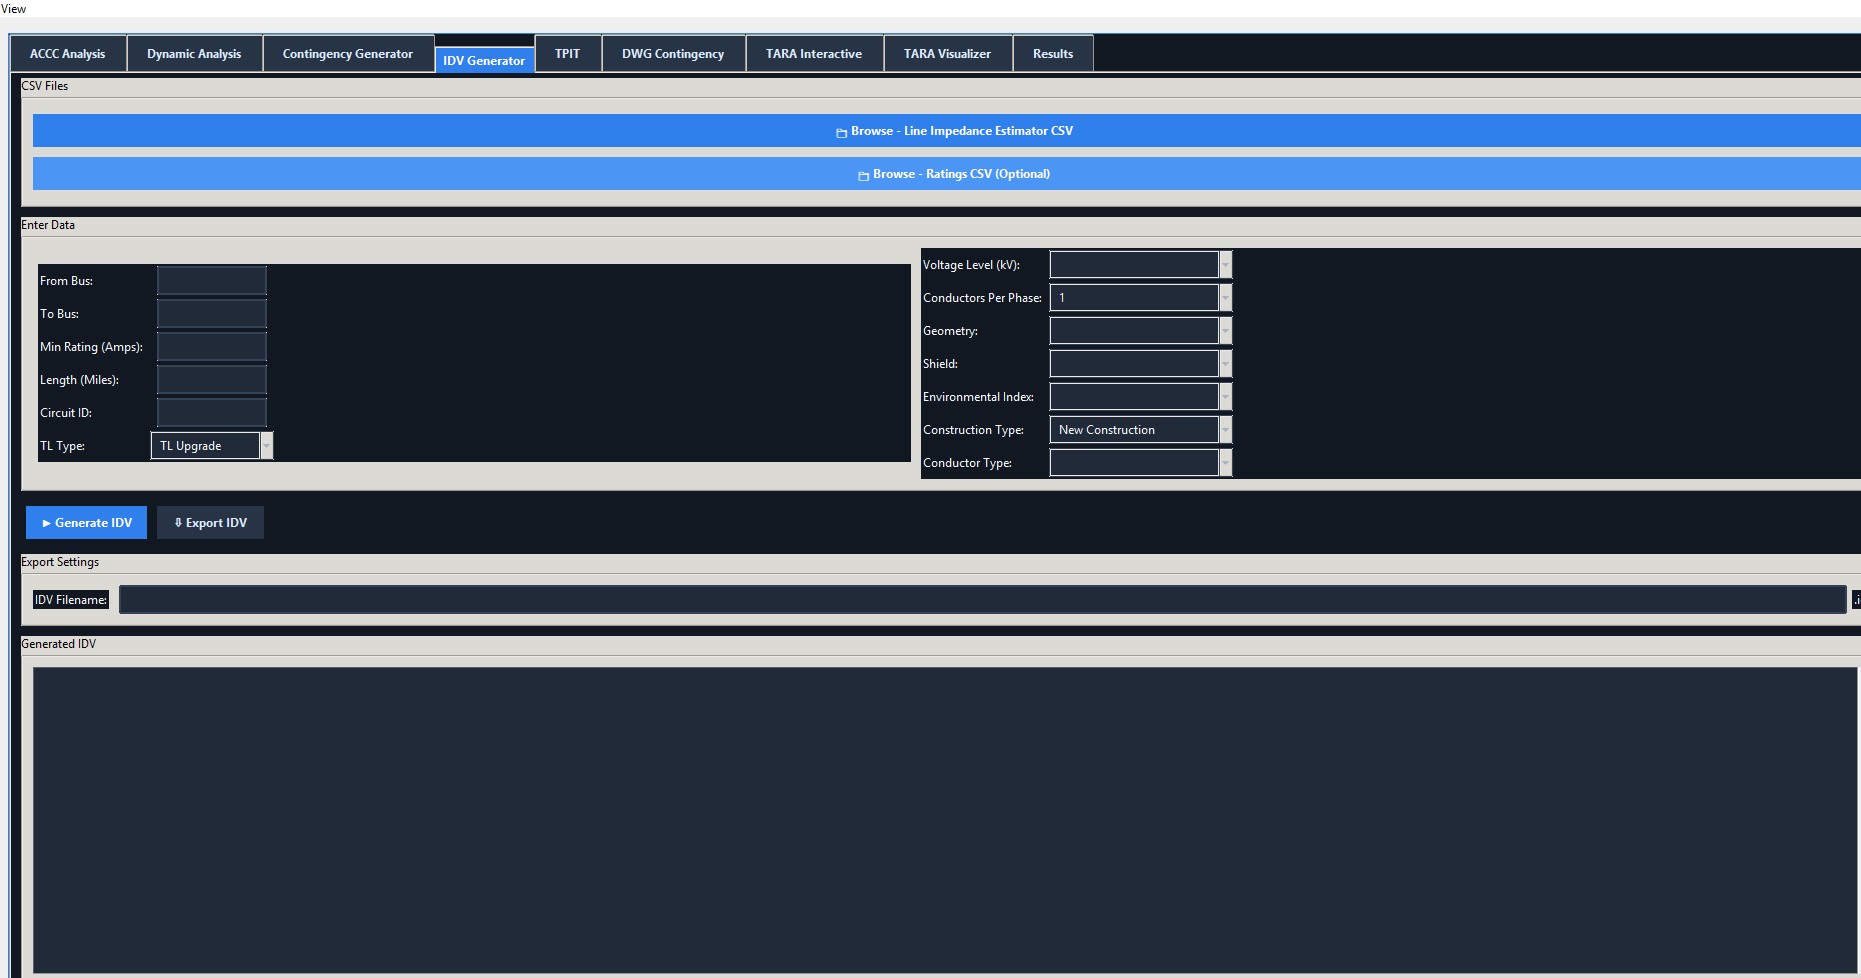Screen dimensions: 1861x978
Task: Switch to the Dynamic Analysis tab
Action: [x=194, y=54]
